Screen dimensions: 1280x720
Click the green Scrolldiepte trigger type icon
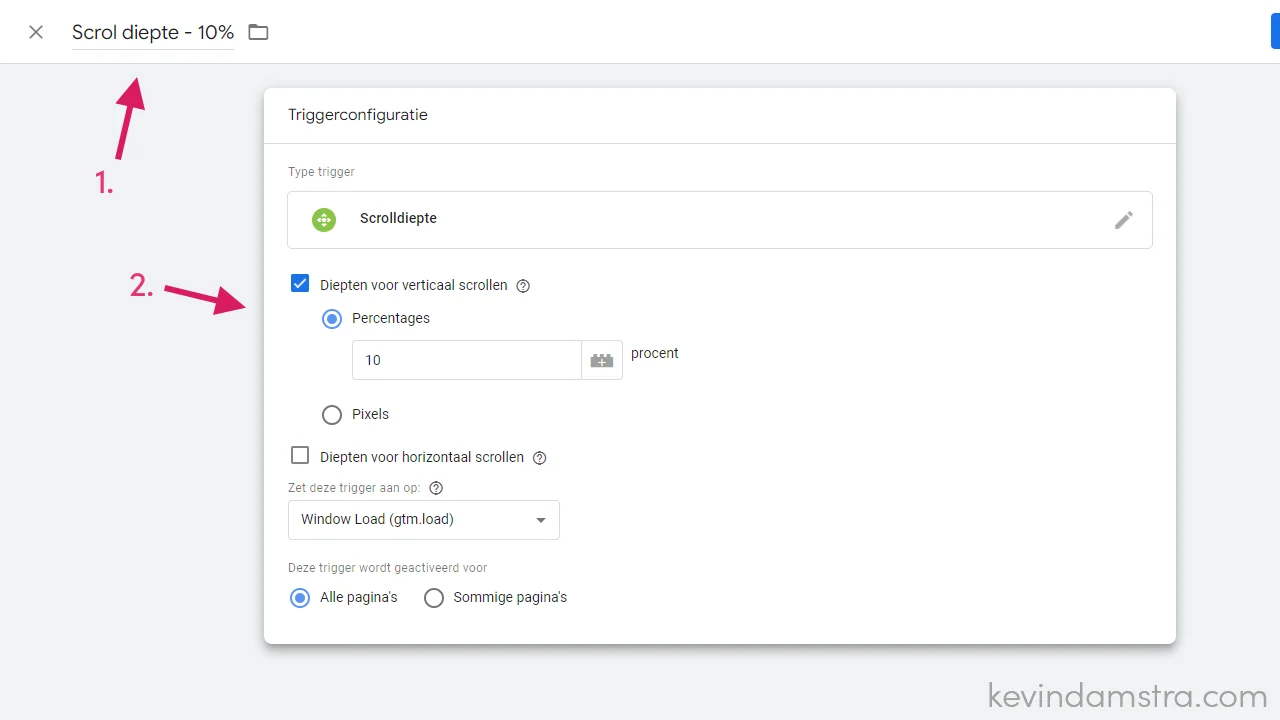pos(324,220)
